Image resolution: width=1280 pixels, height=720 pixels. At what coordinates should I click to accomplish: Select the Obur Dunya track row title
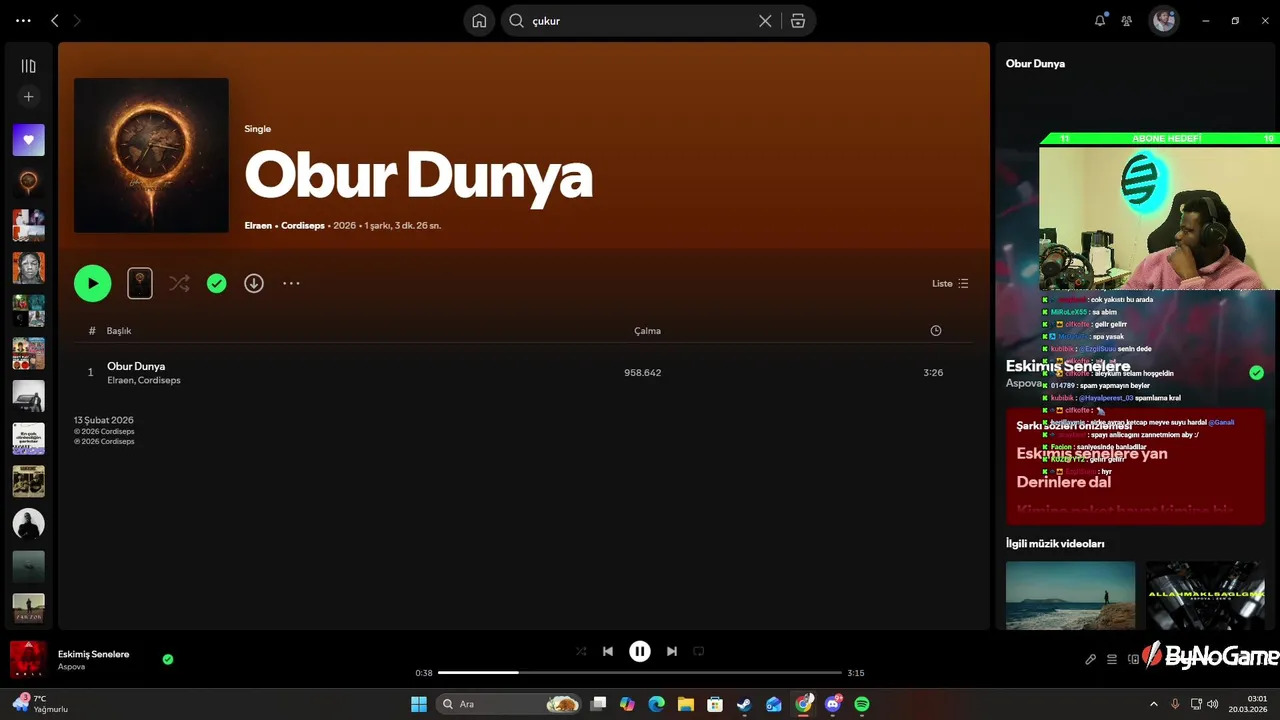(x=136, y=366)
